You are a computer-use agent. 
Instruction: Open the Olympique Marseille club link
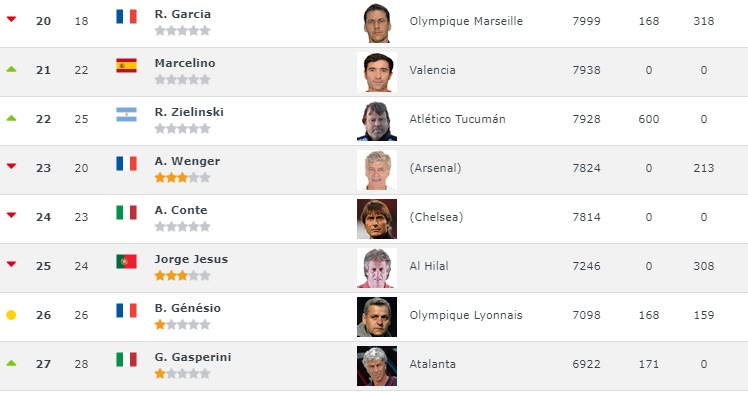click(466, 21)
